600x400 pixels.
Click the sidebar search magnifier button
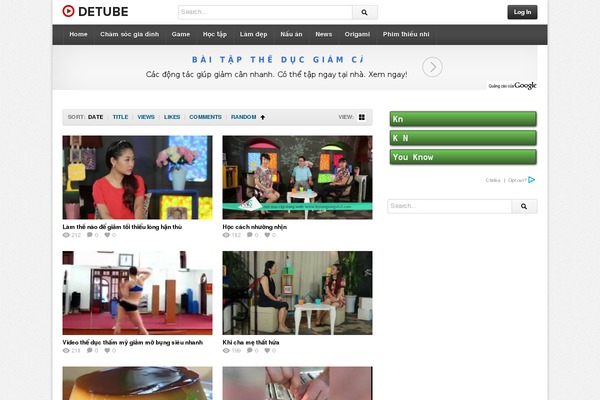coord(524,206)
